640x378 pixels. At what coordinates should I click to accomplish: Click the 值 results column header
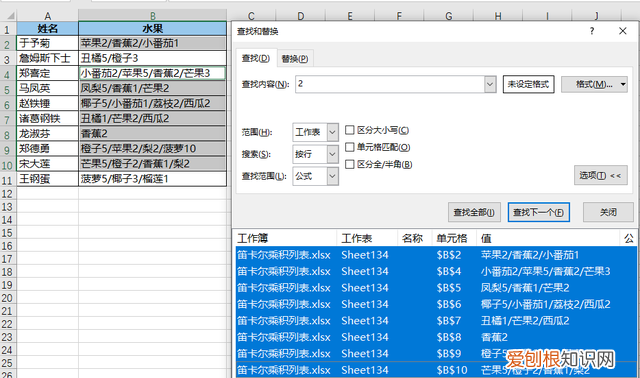(548, 238)
